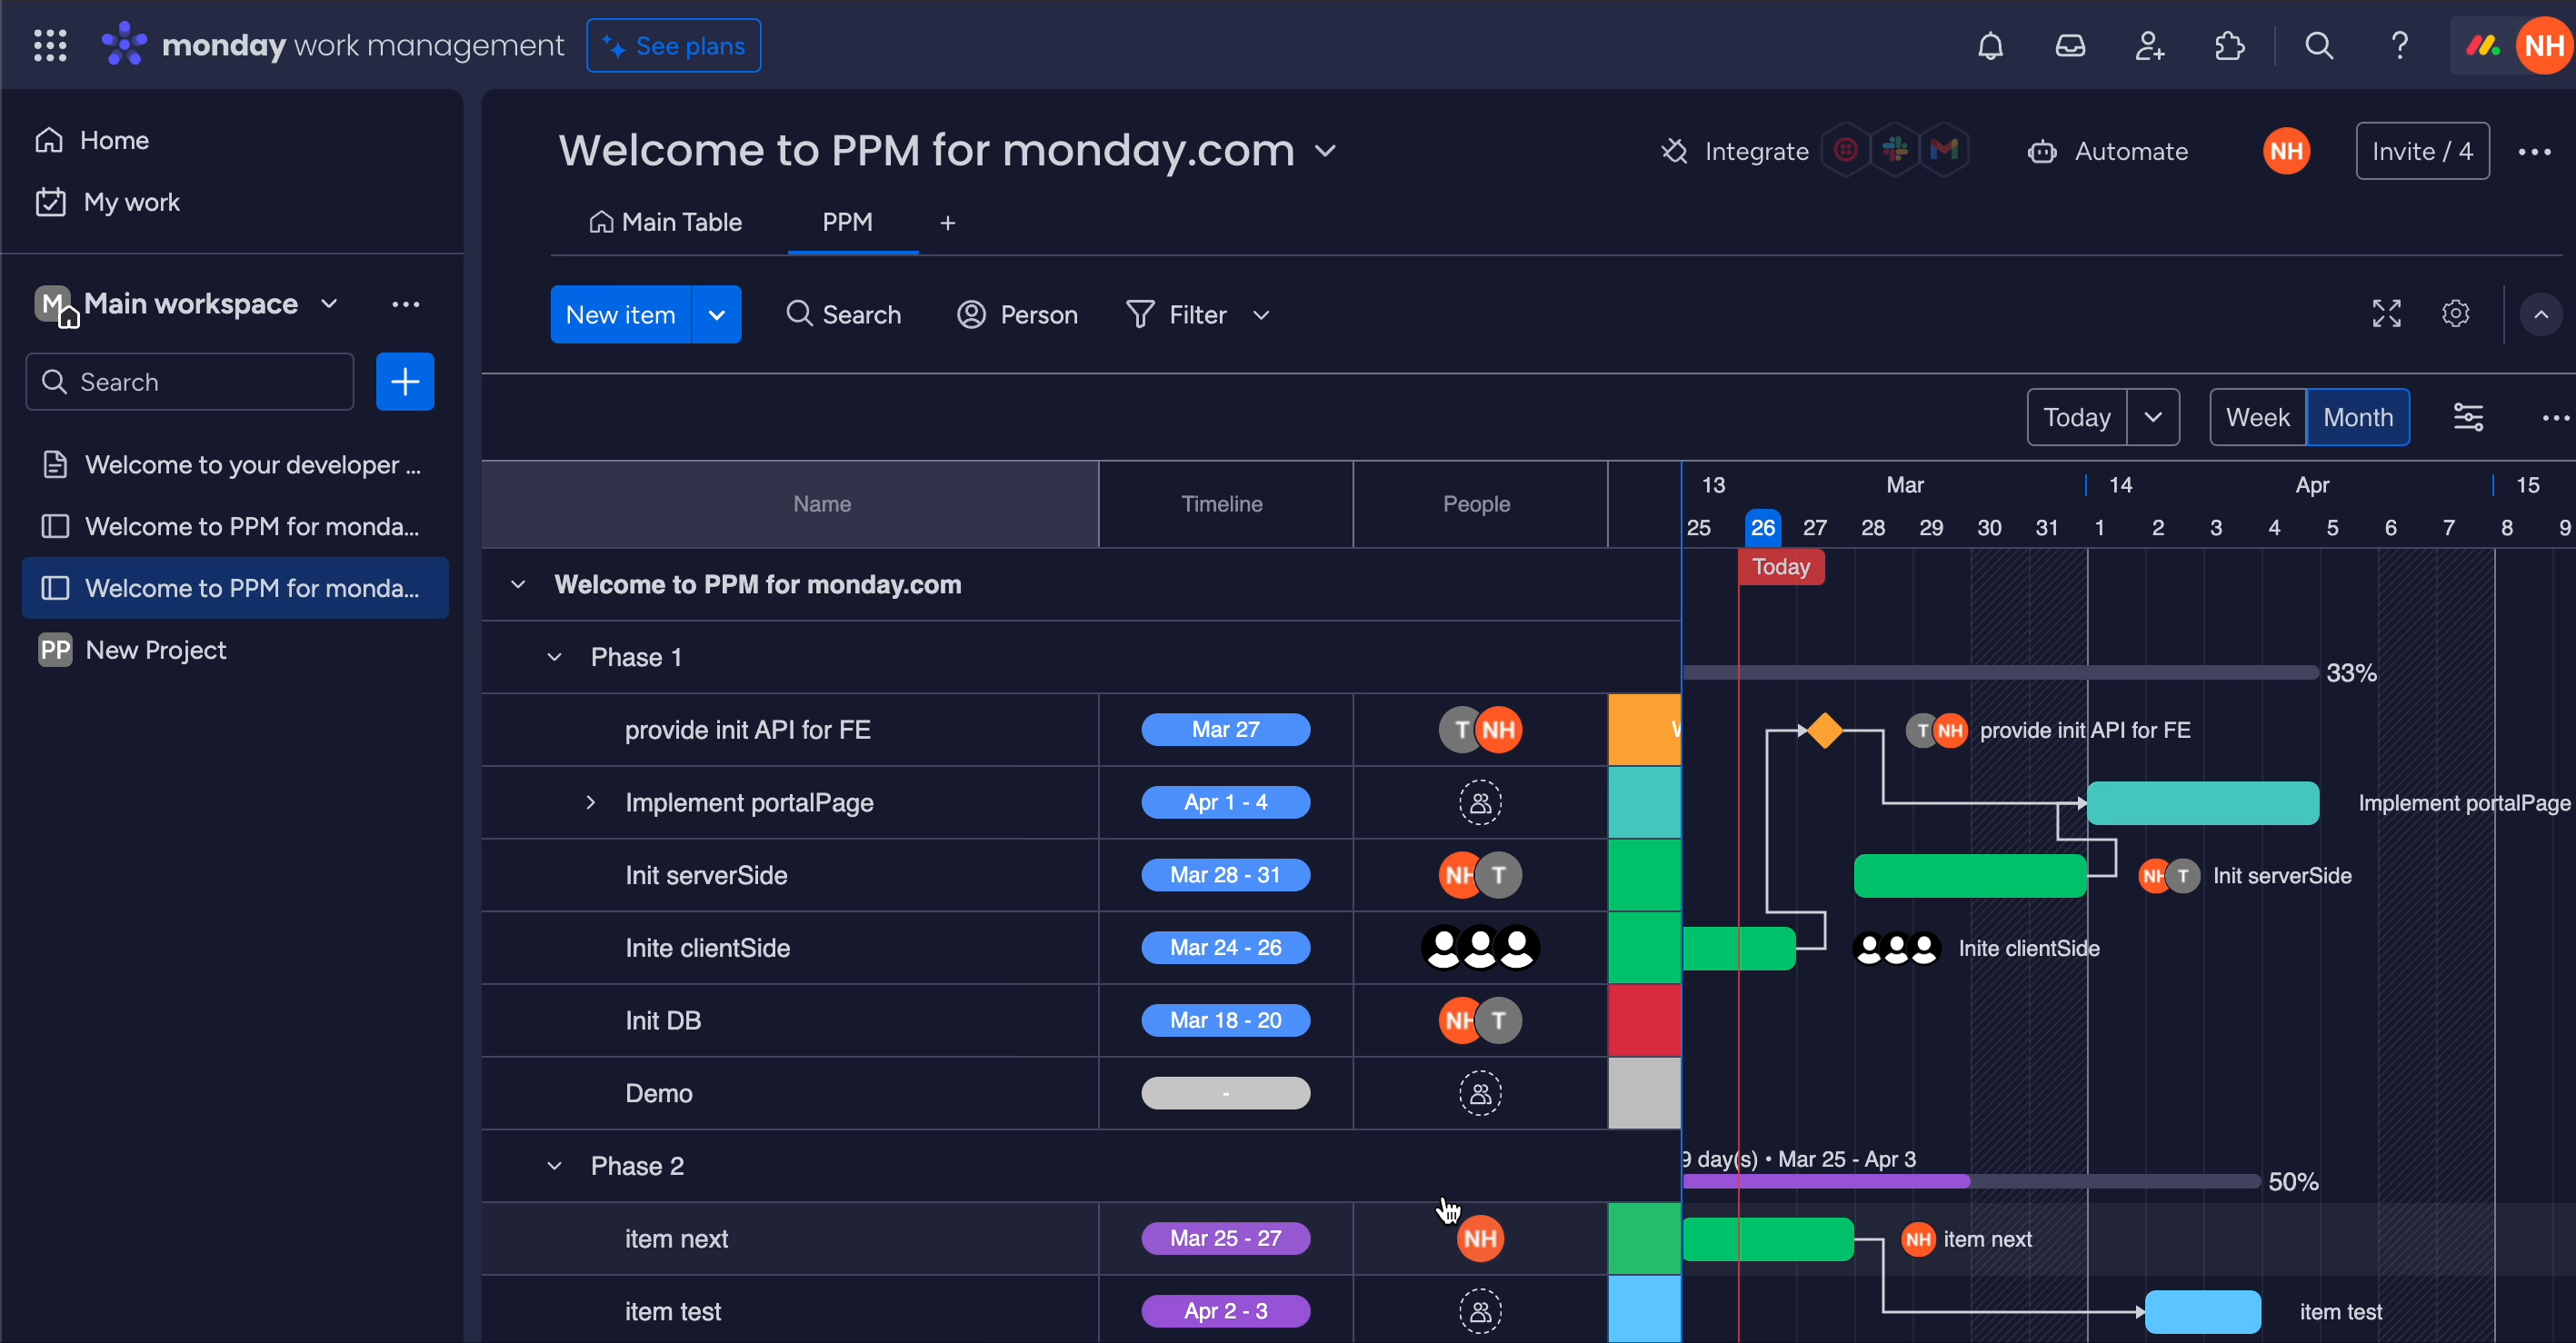Screen dimensions: 2576x1343
Task: Click the See plans button
Action: point(673,46)
